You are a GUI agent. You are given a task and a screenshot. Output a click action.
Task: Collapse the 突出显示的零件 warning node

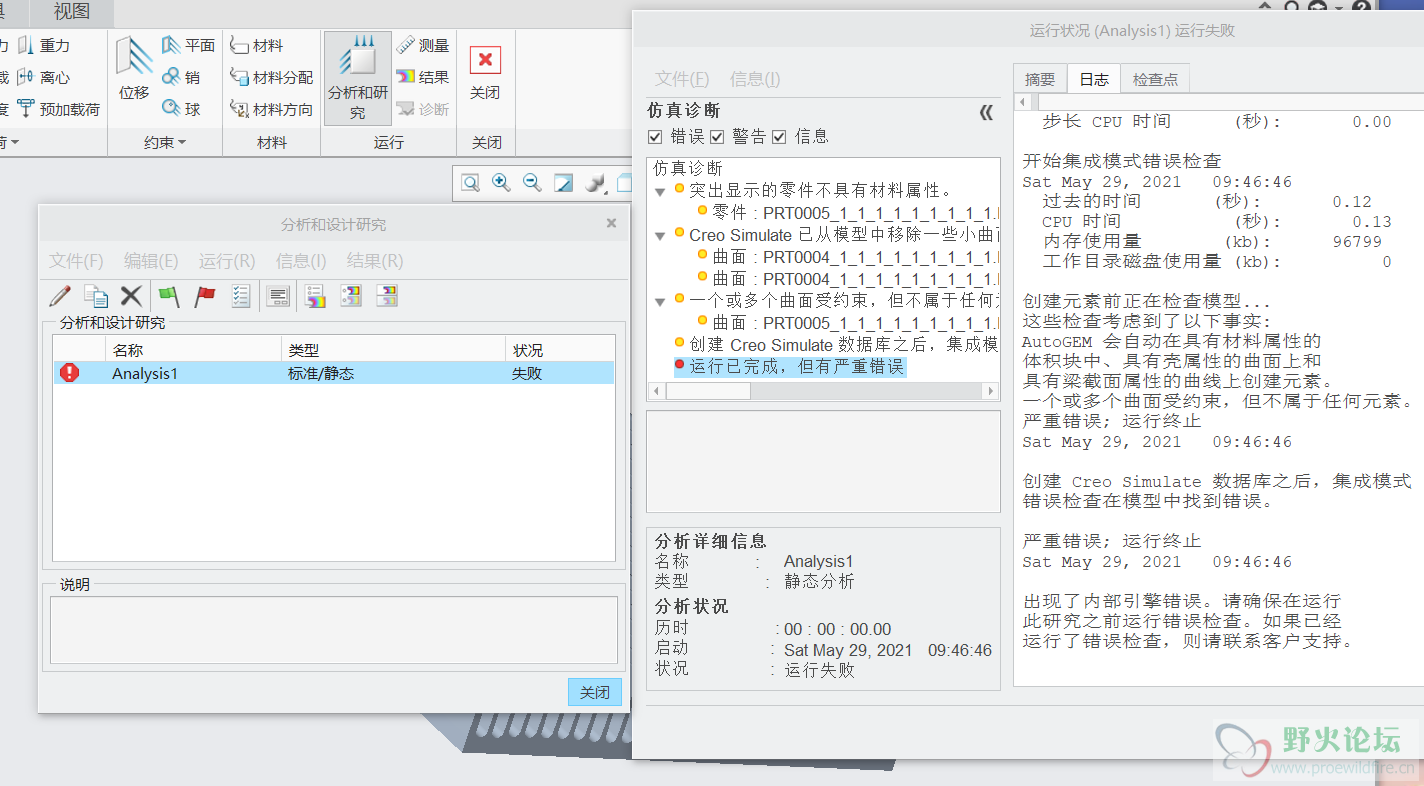click(x=660, y=191)
